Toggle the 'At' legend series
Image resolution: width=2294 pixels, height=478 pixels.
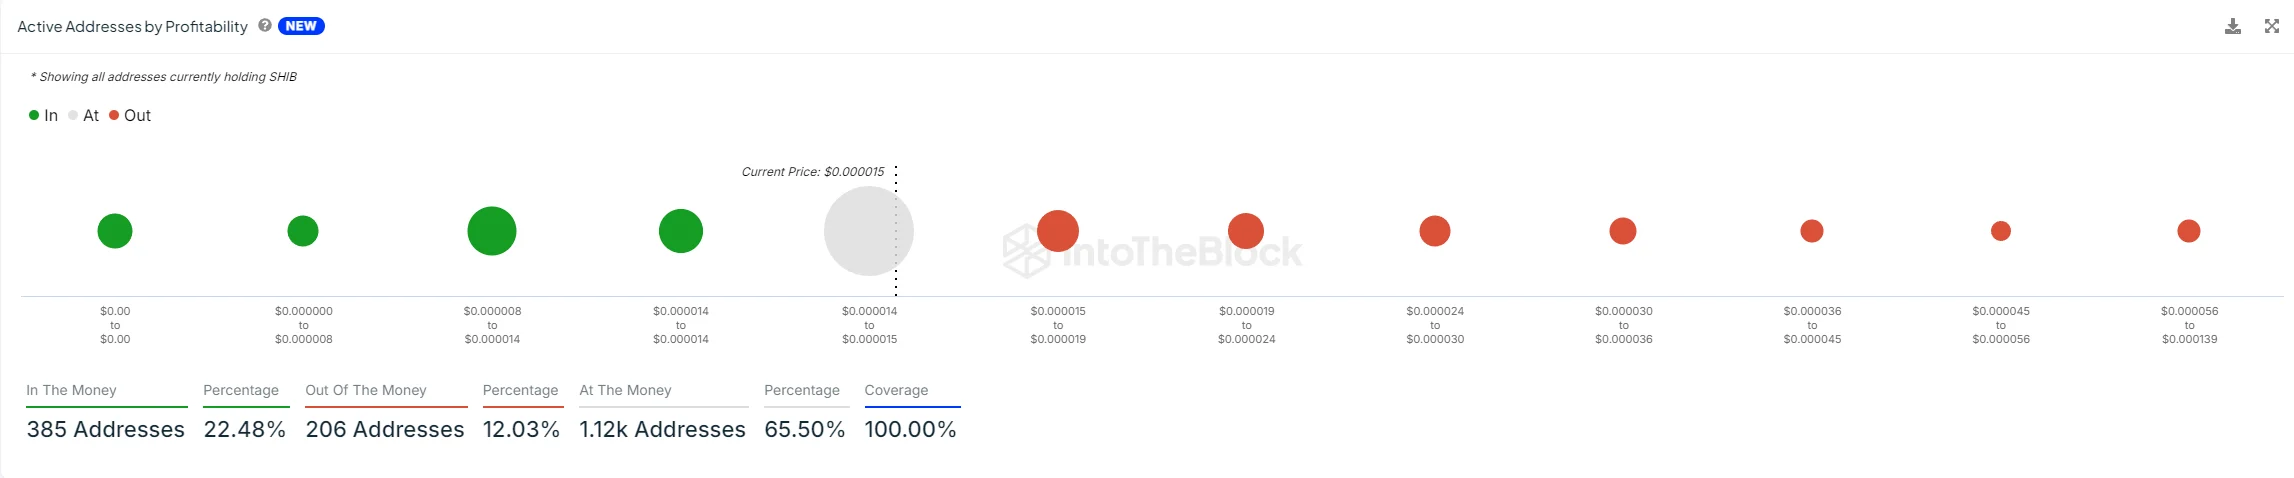pyautogui.click(x=83, y=116)
